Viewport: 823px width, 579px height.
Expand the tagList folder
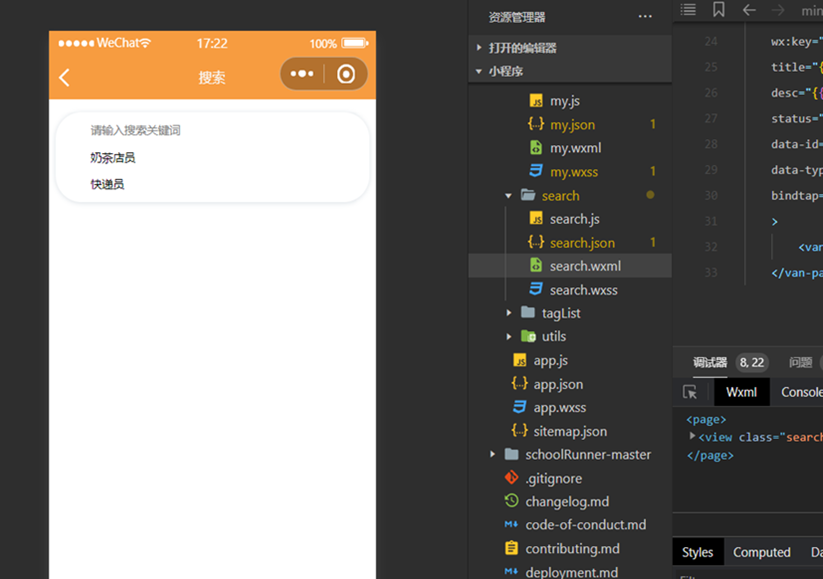click(509, 313)
